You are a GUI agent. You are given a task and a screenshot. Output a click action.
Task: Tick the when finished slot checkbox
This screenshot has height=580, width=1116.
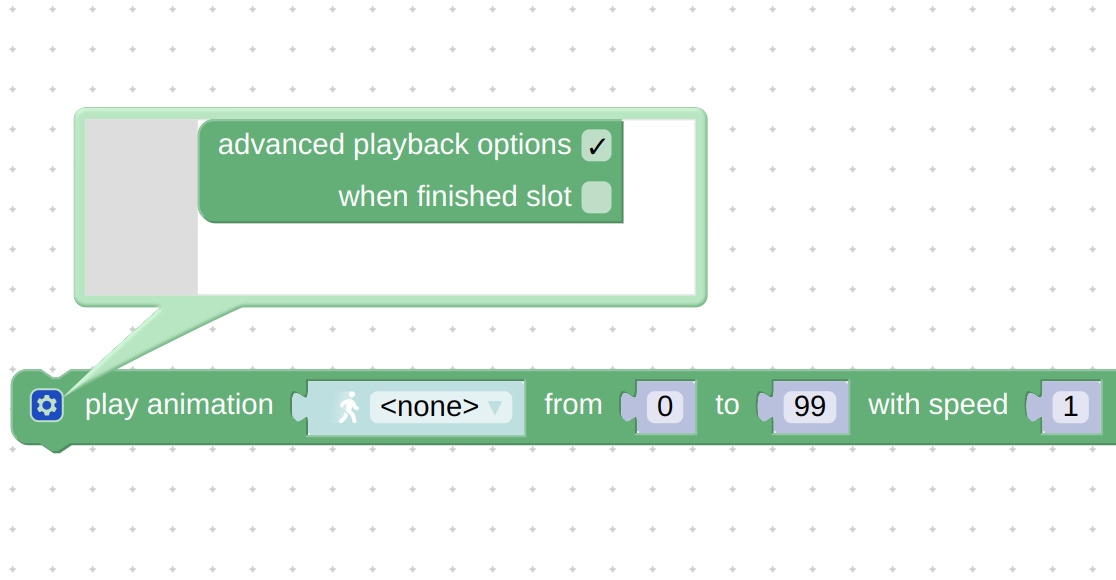point(596,197)
